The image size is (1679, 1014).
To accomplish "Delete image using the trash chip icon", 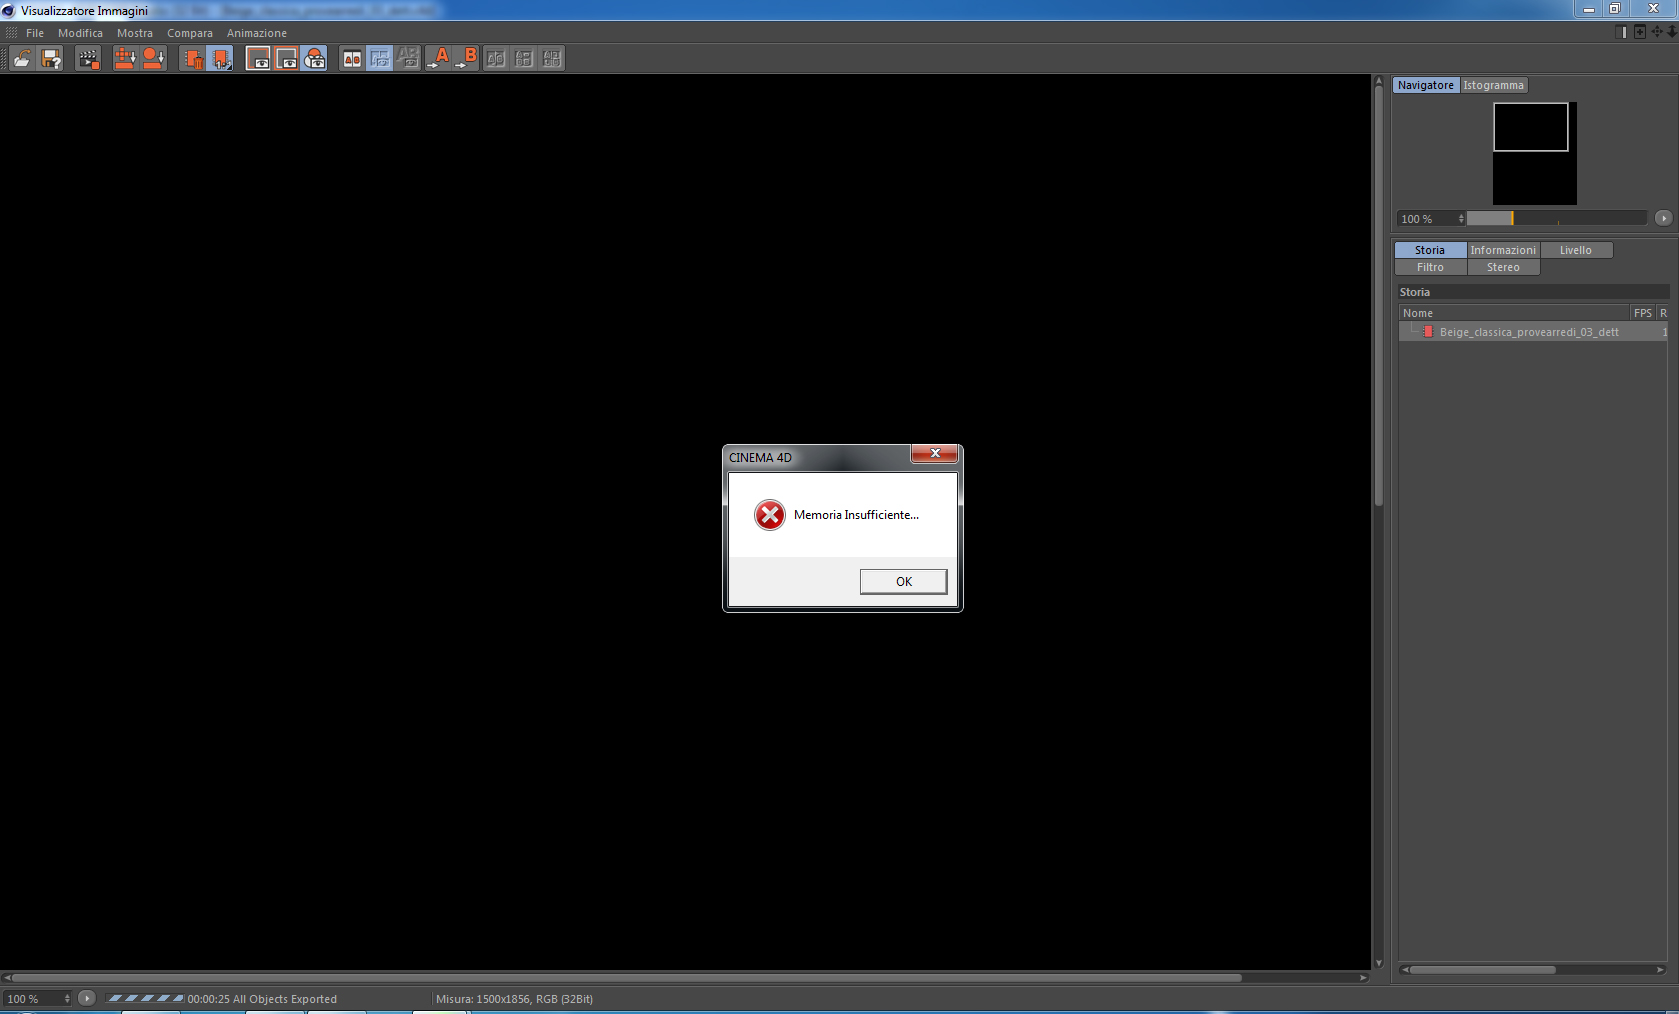I will (192, 58).
